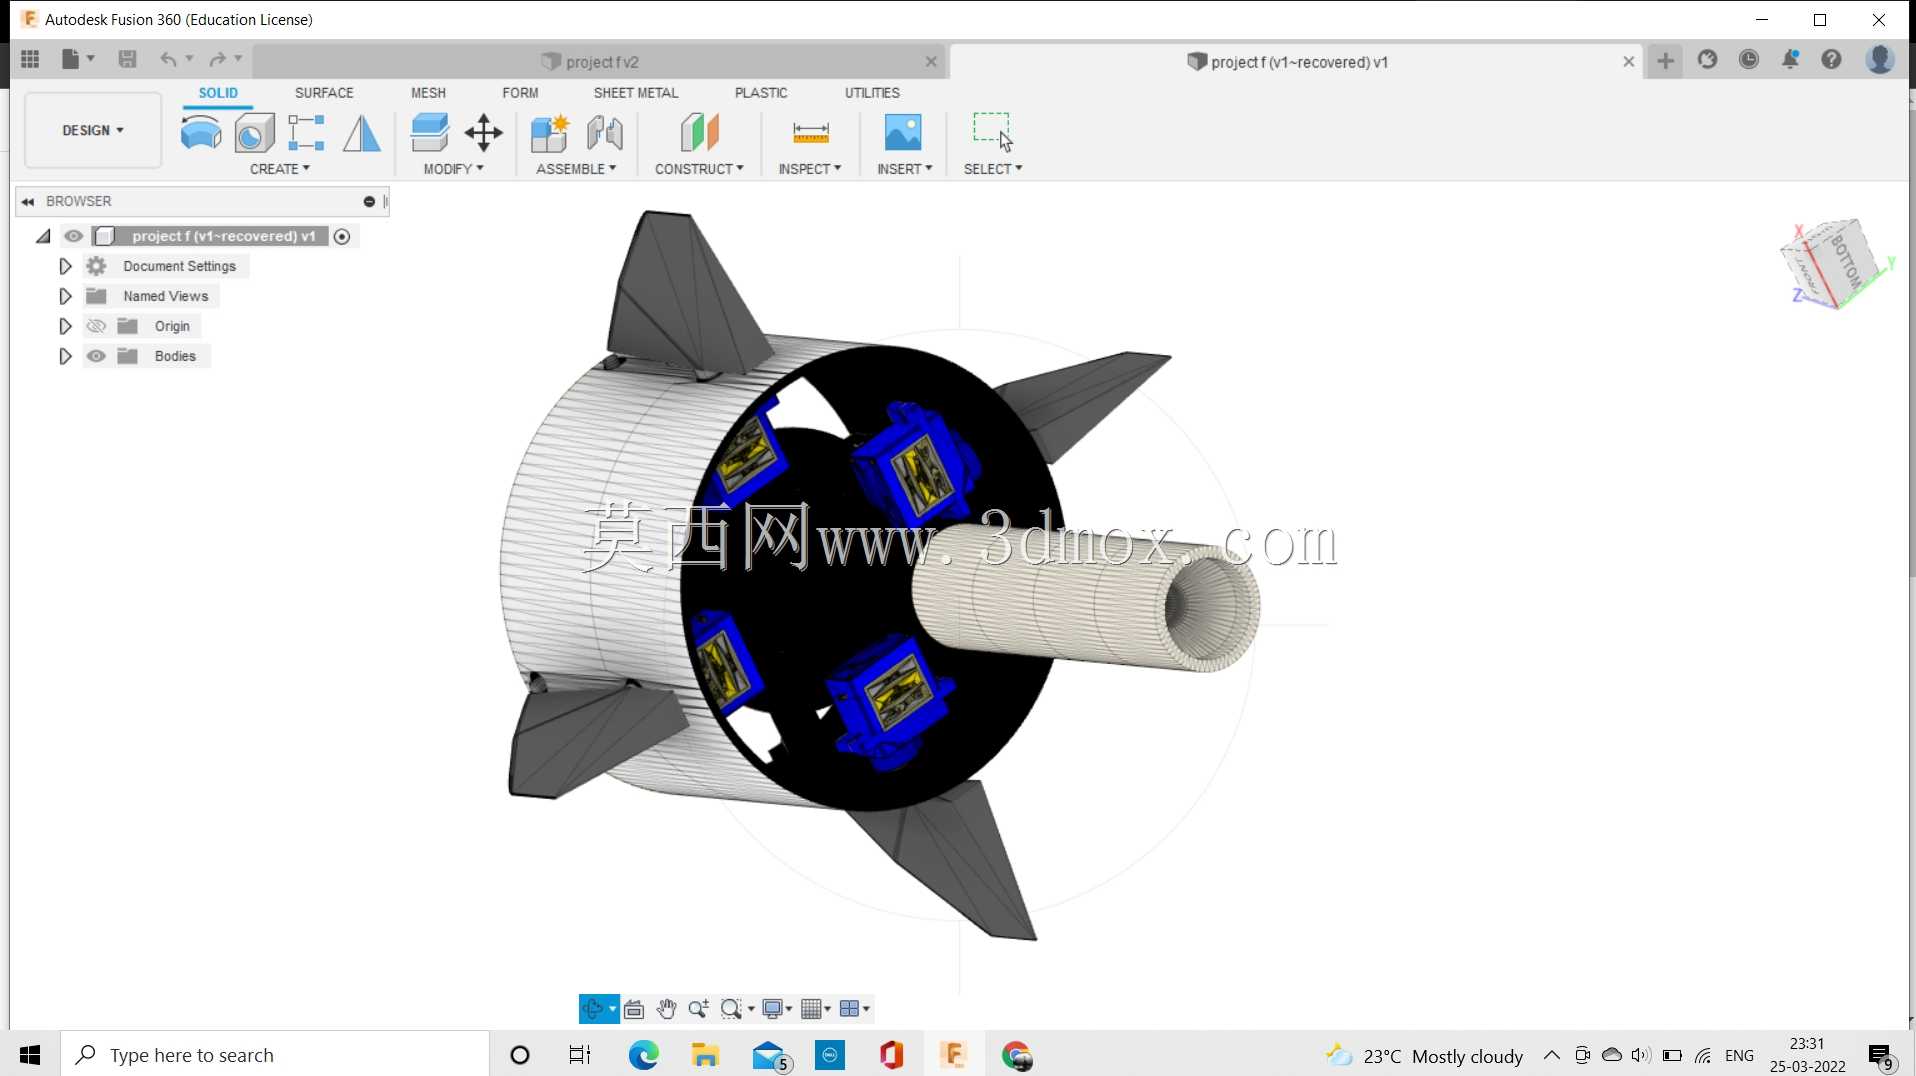Screen dimensions: 1916x1076
Task: Select the New Component icon
Action: 549,132
